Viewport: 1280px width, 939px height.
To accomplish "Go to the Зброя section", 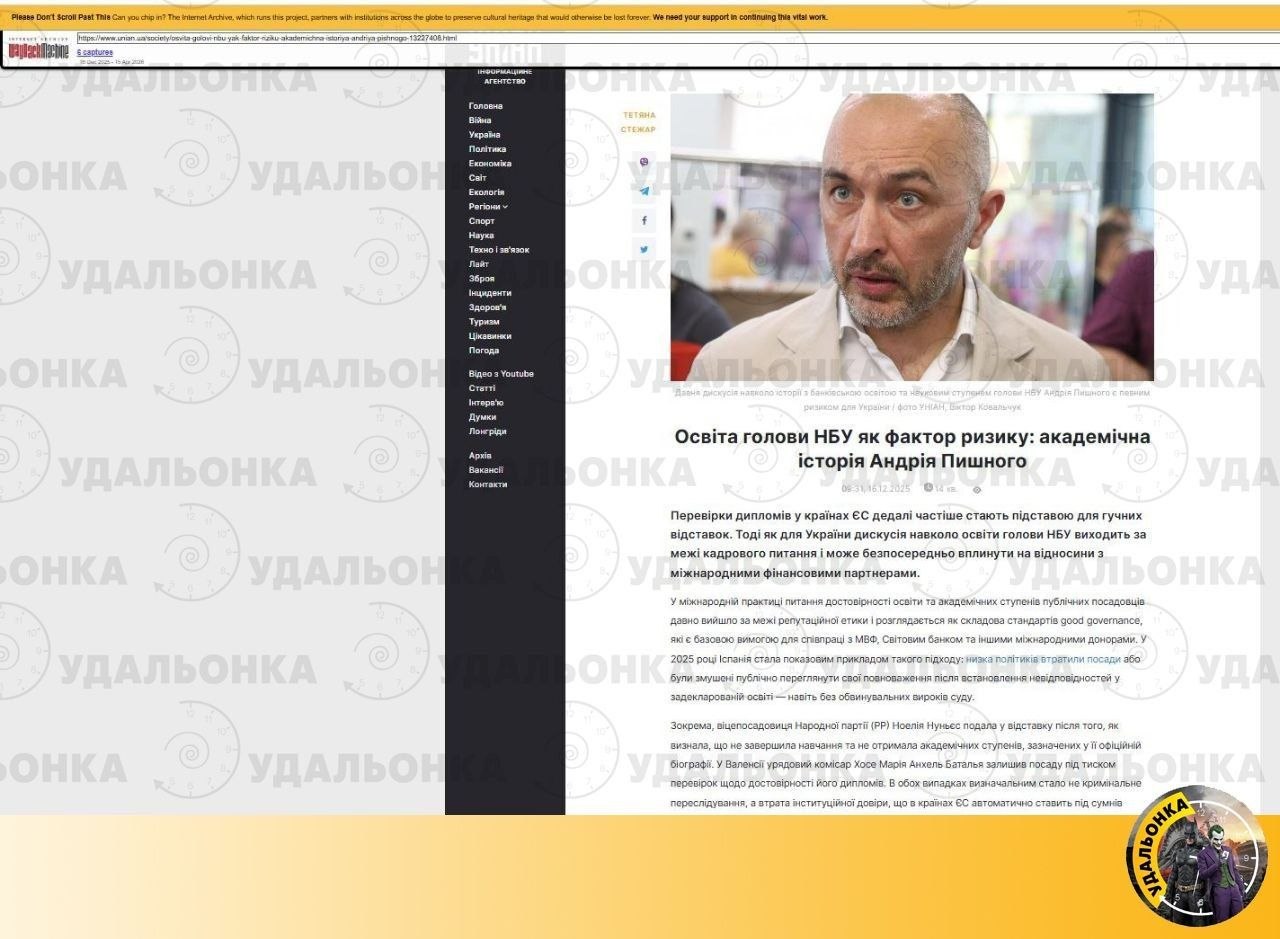I will 482,278.
